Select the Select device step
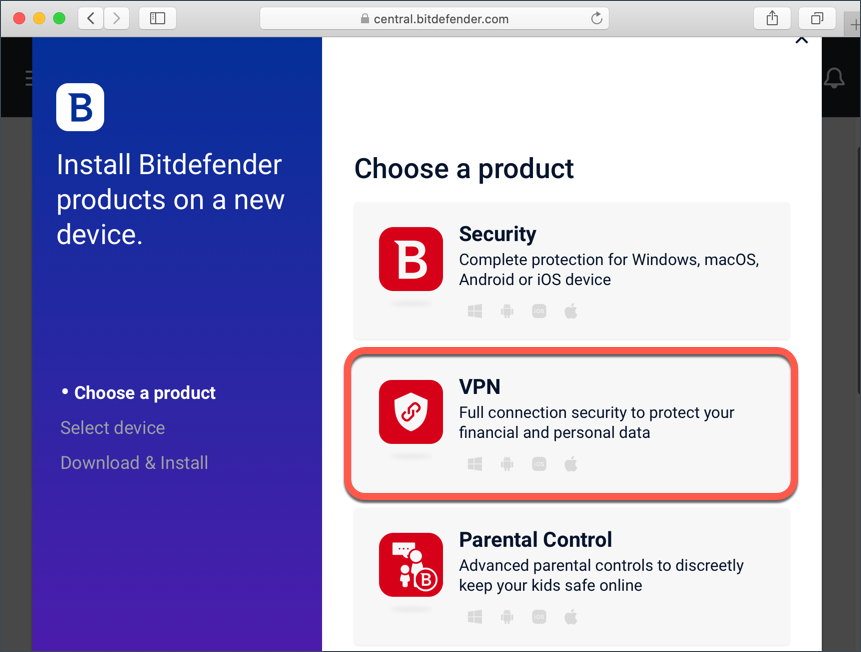This screenshot has height=652, width=861. pos(113,428)
